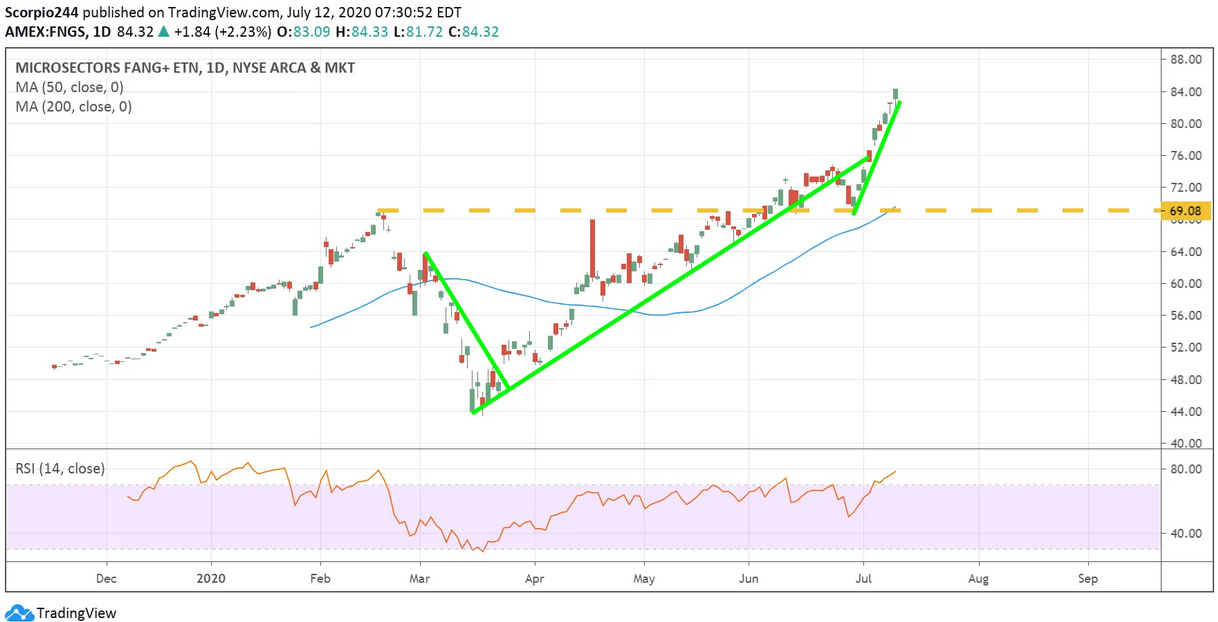Click the MA (50, close, 0) legend
This screenshot has height=622, width=1218.
71,87
